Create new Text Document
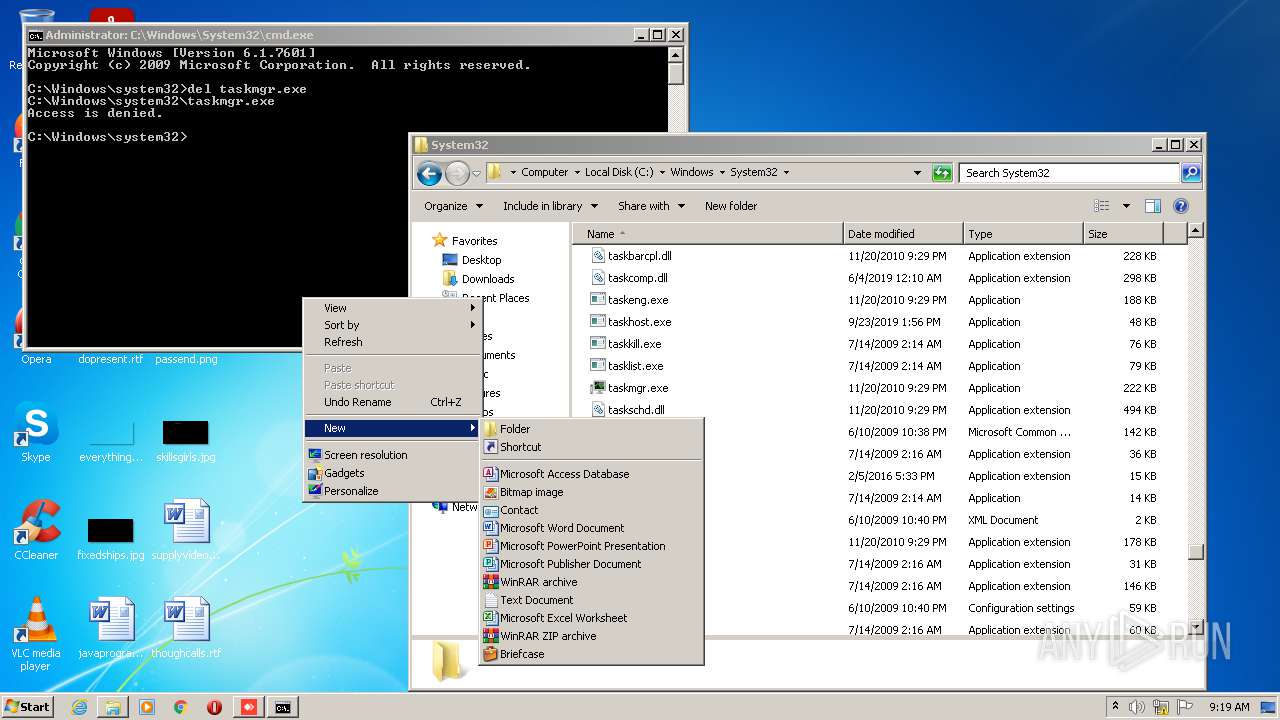This screenshot has height=720, width=1280. (x=592, y=600)
